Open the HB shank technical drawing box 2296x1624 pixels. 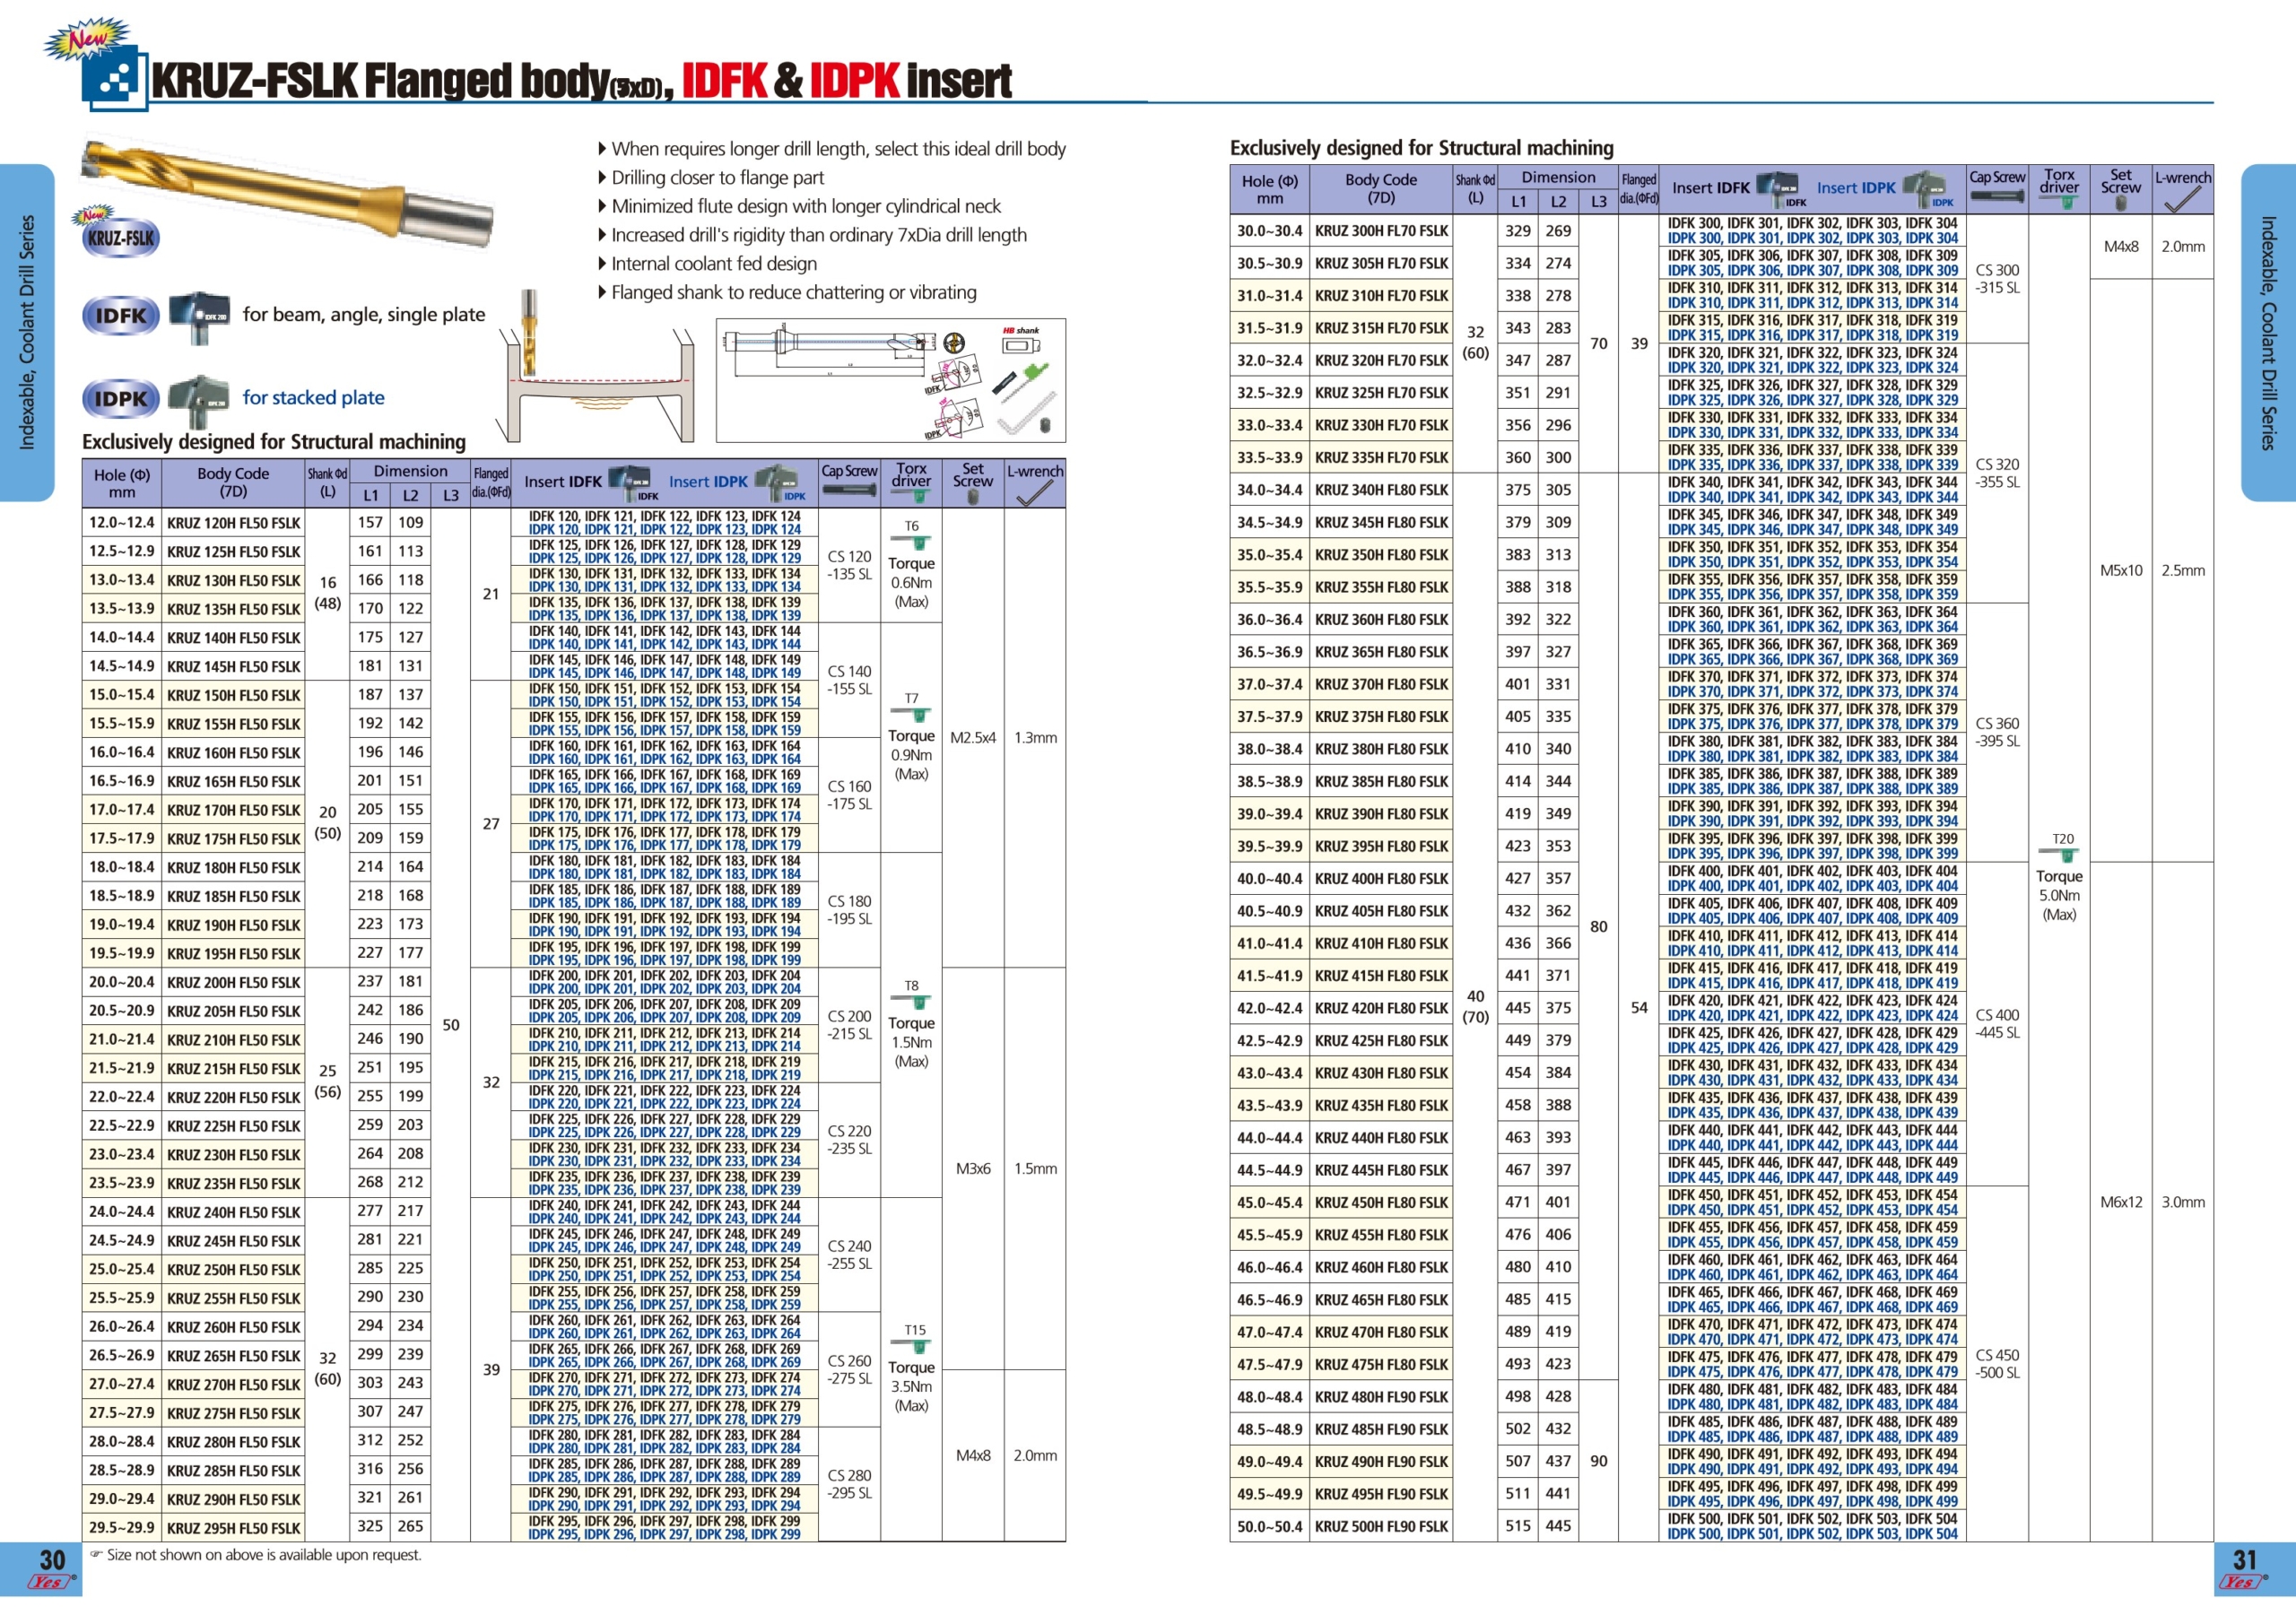coord(891,380)
